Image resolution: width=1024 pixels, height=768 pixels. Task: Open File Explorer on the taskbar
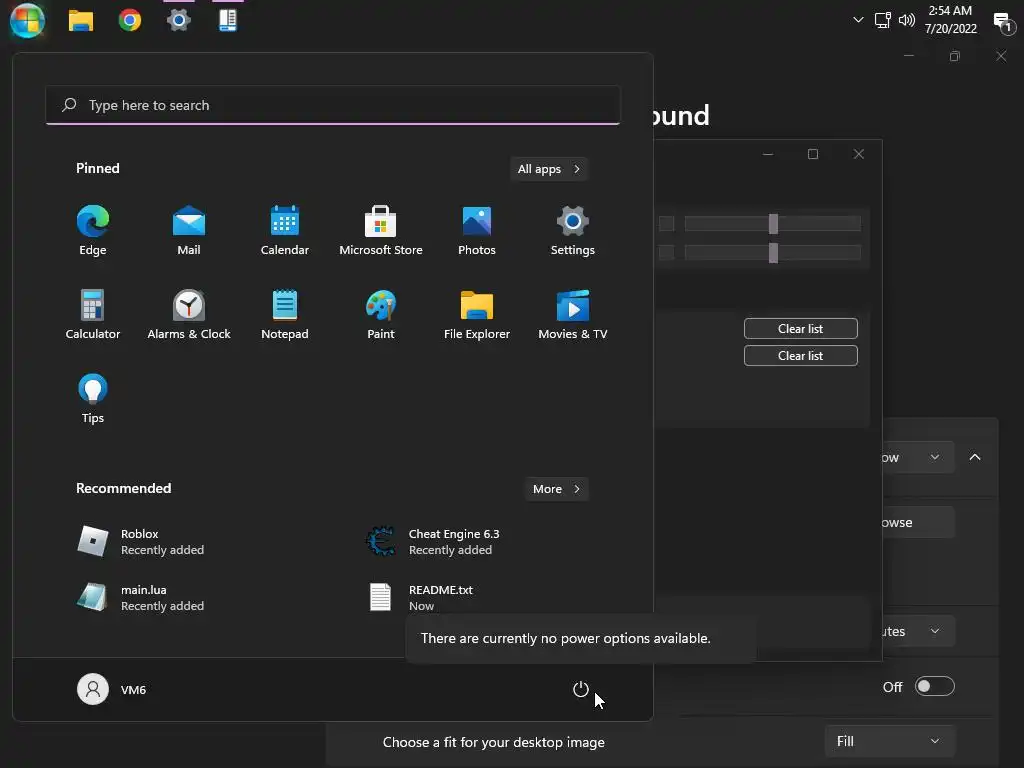[x=81, y=20]
